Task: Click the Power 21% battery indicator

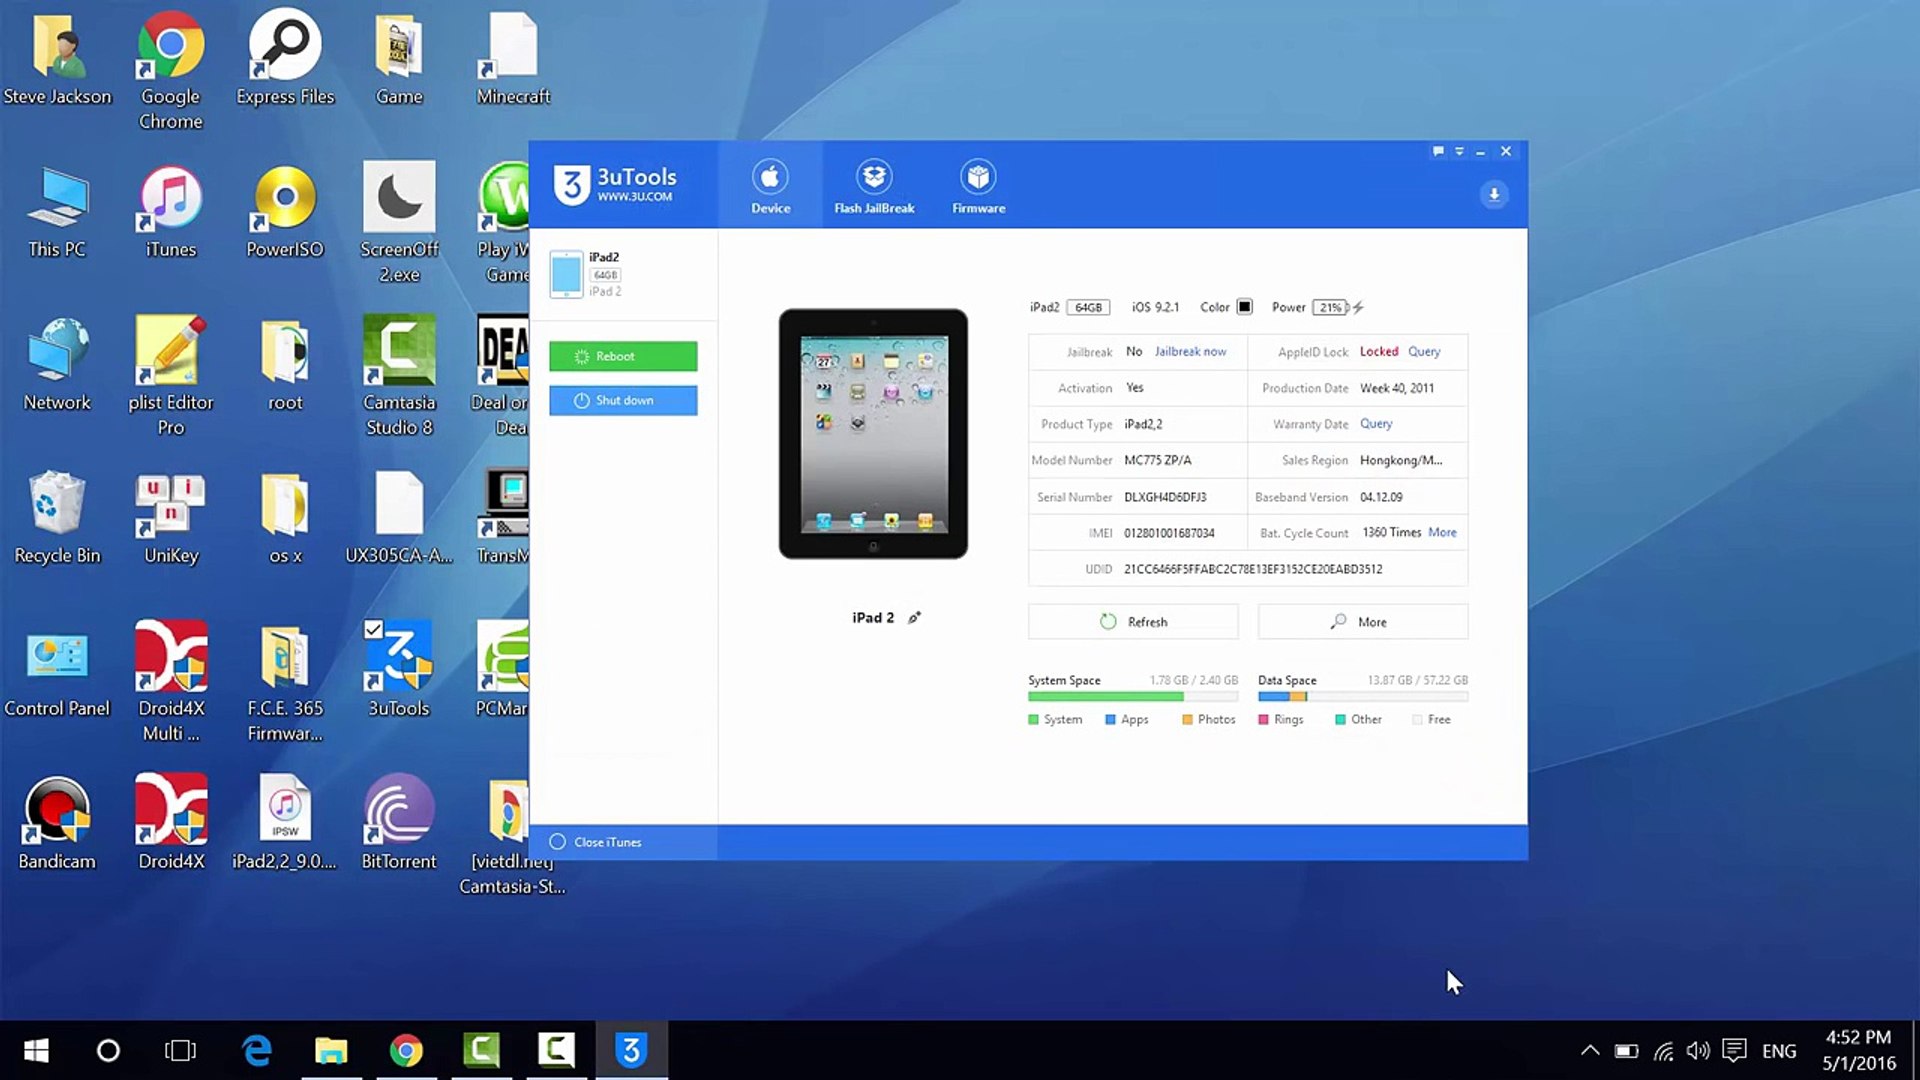Action: click(x=1331, y=307)
